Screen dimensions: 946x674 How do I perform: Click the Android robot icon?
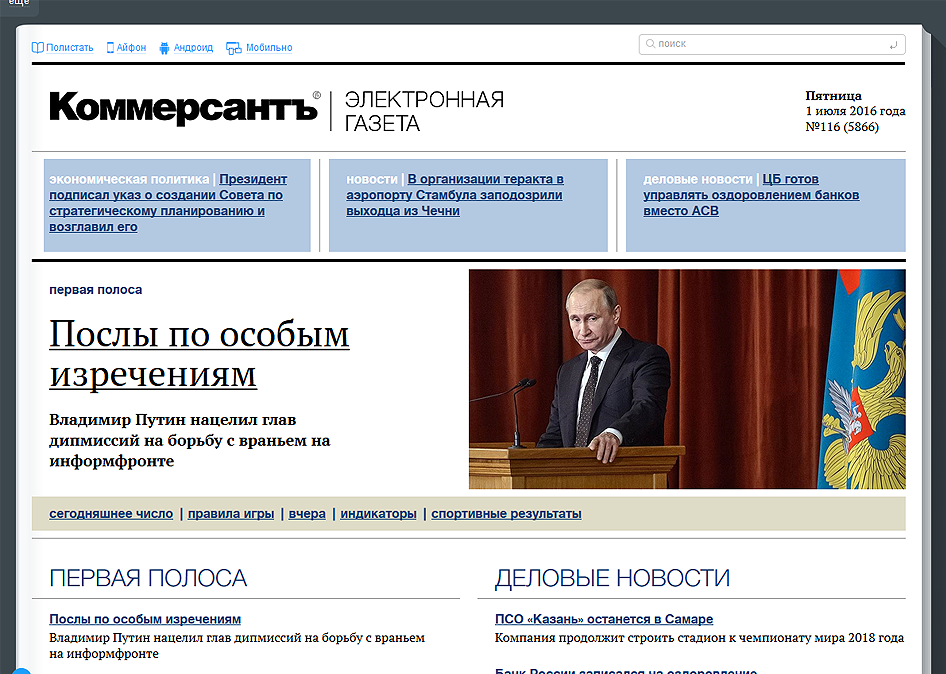pyautogui.click(x=165, y=47)
